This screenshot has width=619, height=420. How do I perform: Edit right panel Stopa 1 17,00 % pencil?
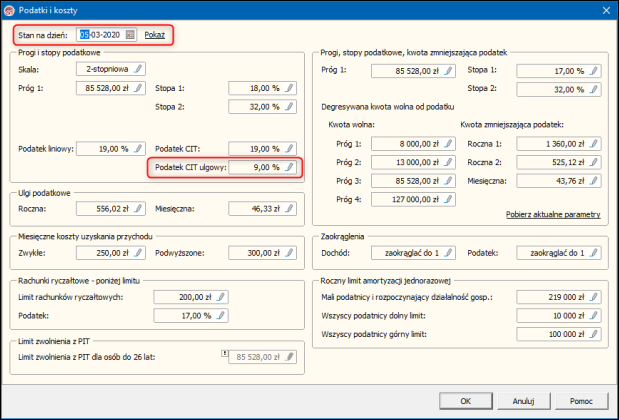tap(593, 71)
